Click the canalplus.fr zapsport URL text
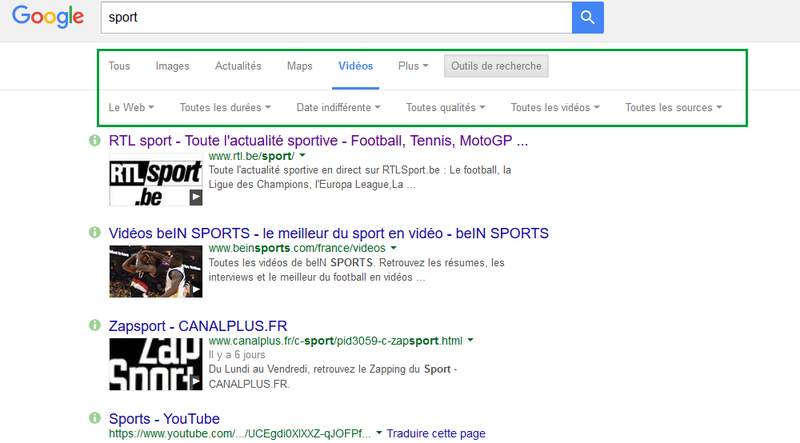The height and width of the screenshot is (443, 800). (x=335, y=340)
